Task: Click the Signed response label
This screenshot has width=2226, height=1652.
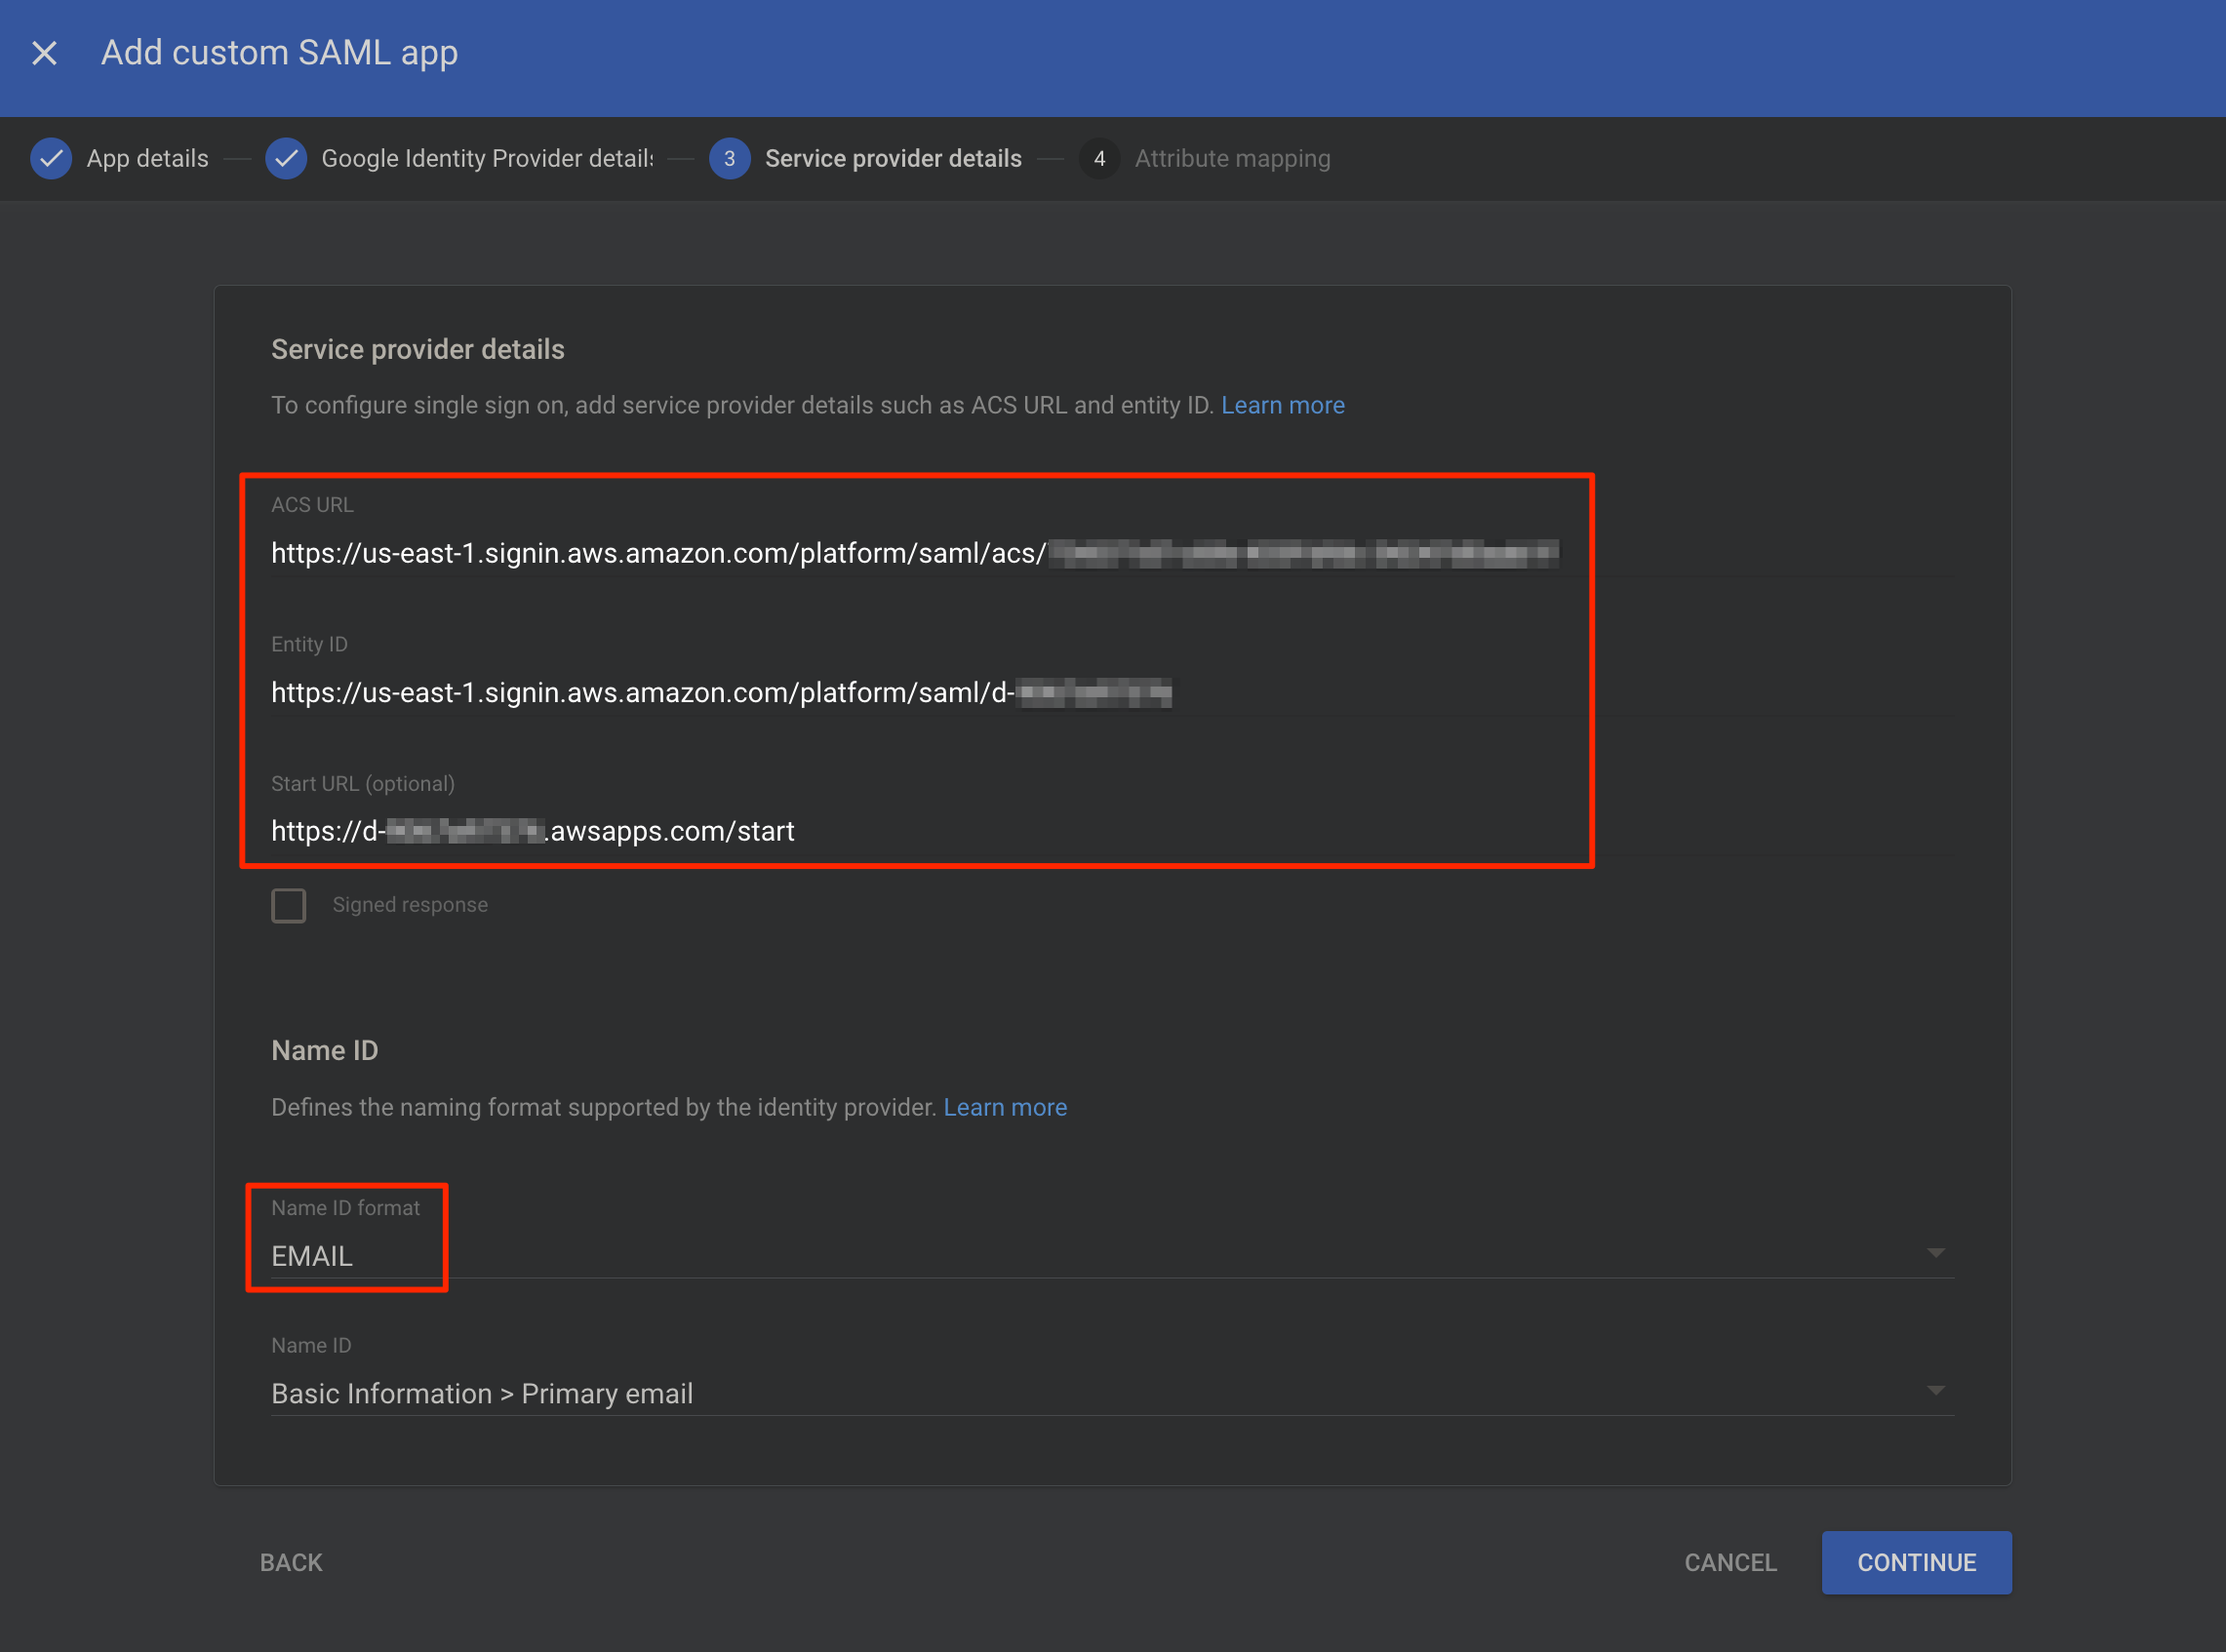Action: click(410, 905)
